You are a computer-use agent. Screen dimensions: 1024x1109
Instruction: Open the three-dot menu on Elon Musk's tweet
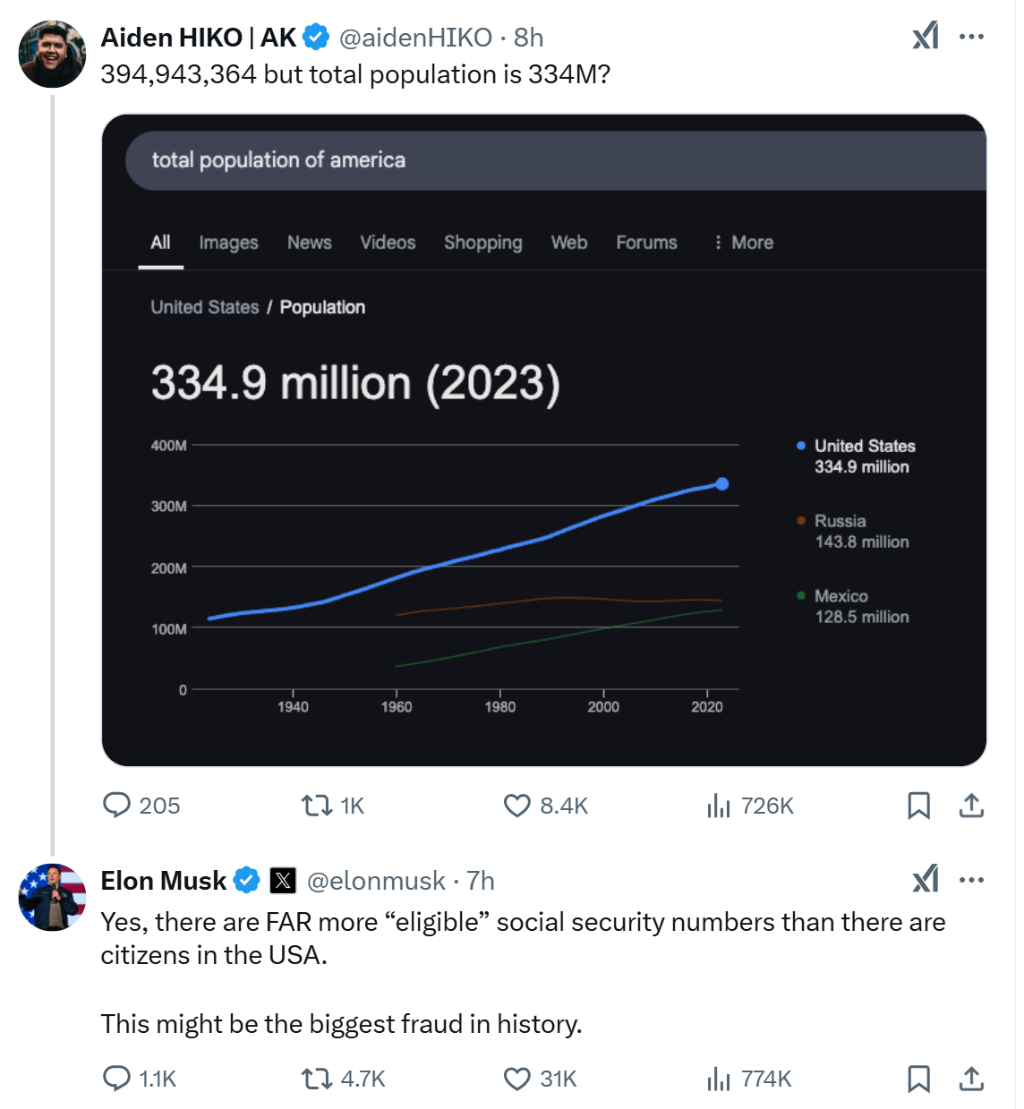[x=972, y=880]
